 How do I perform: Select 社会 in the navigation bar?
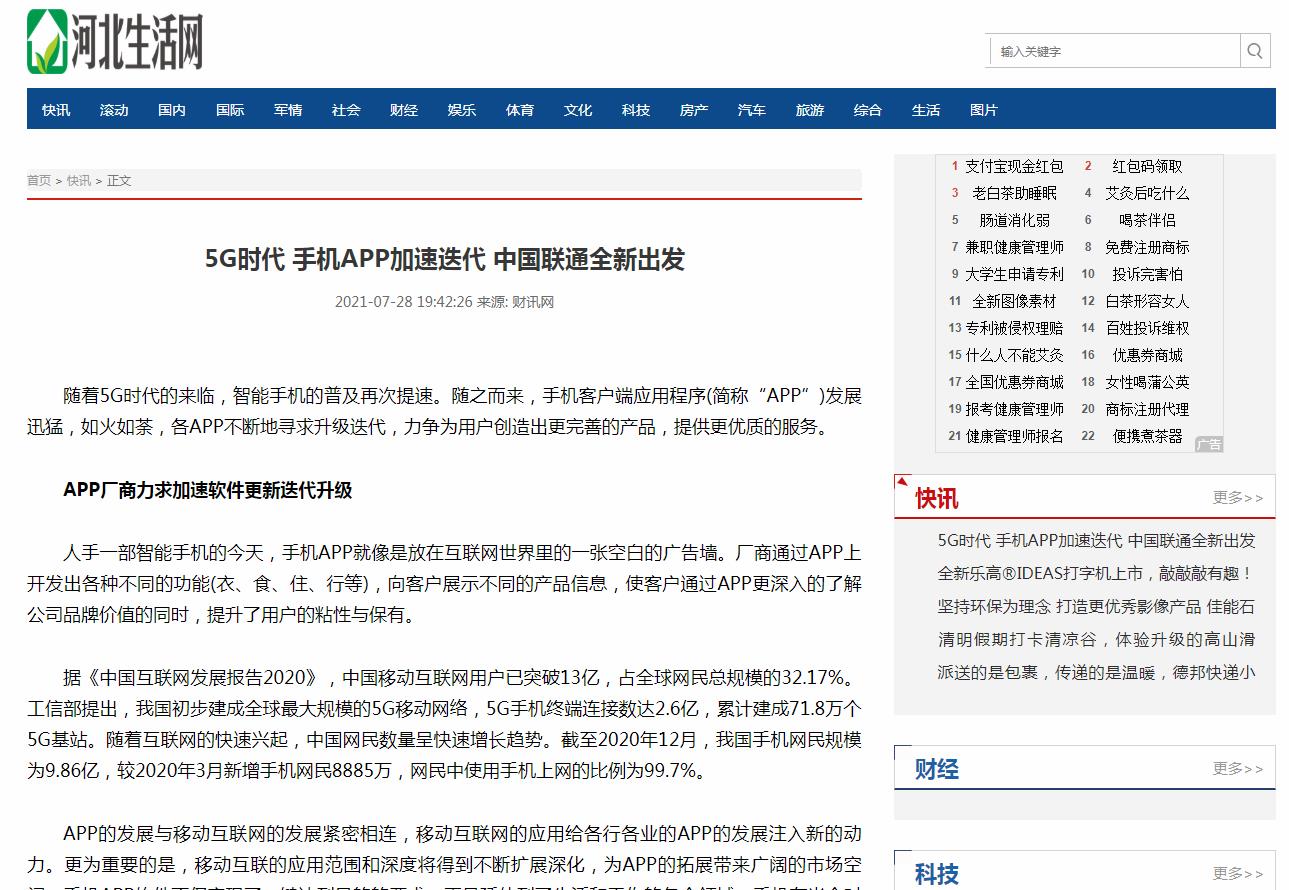coord(346,110)
